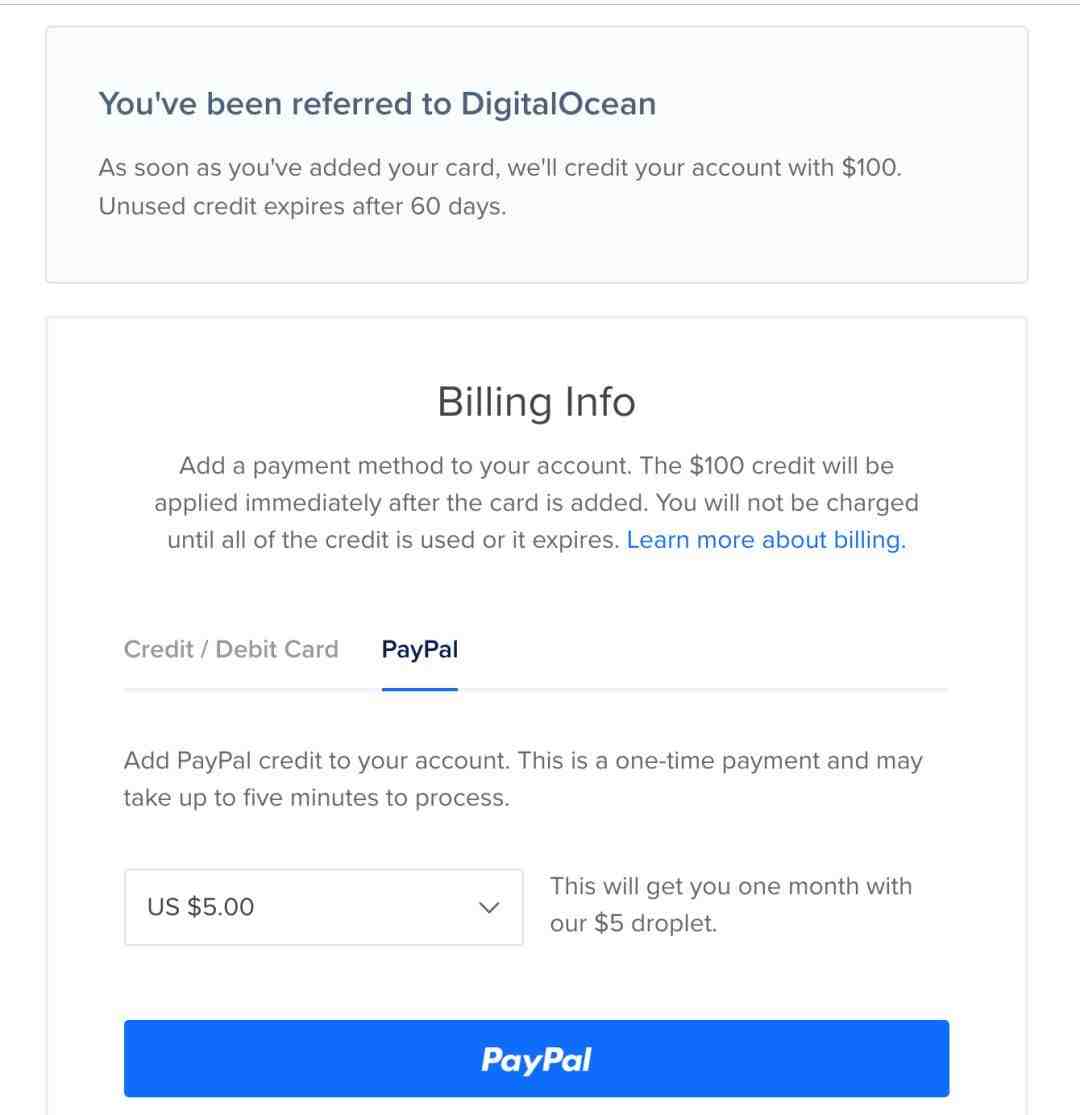The height and width of the screenshot is (1115, 1080).
Task: Open the Learn more about billing link
Action: pos(765,540)
